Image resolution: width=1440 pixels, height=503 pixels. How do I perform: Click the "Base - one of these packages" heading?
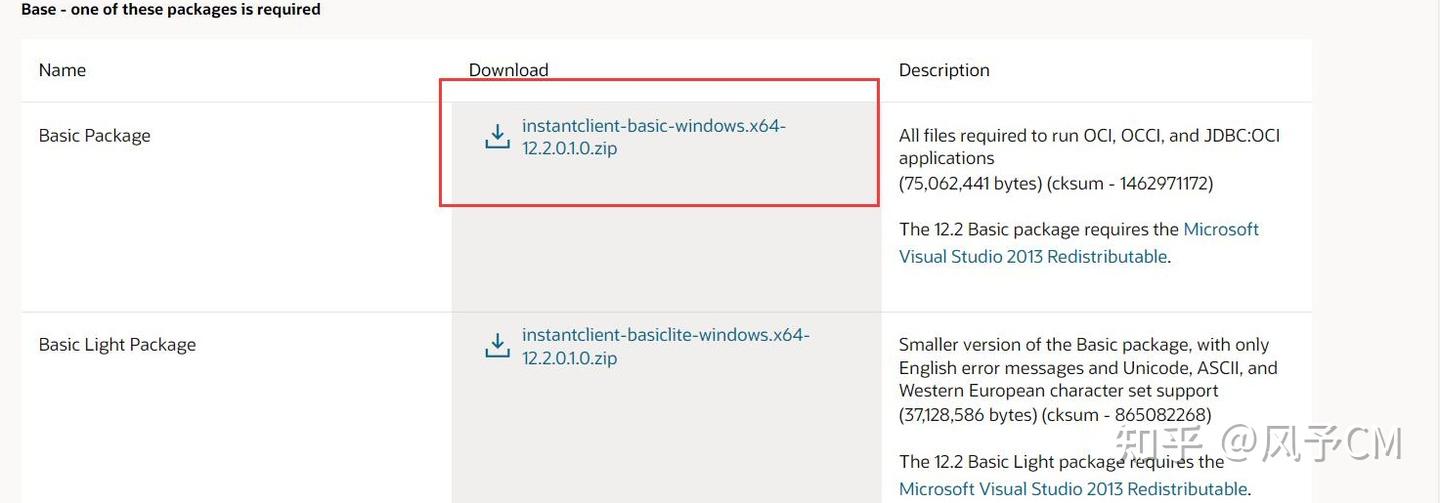click(171, 10)
